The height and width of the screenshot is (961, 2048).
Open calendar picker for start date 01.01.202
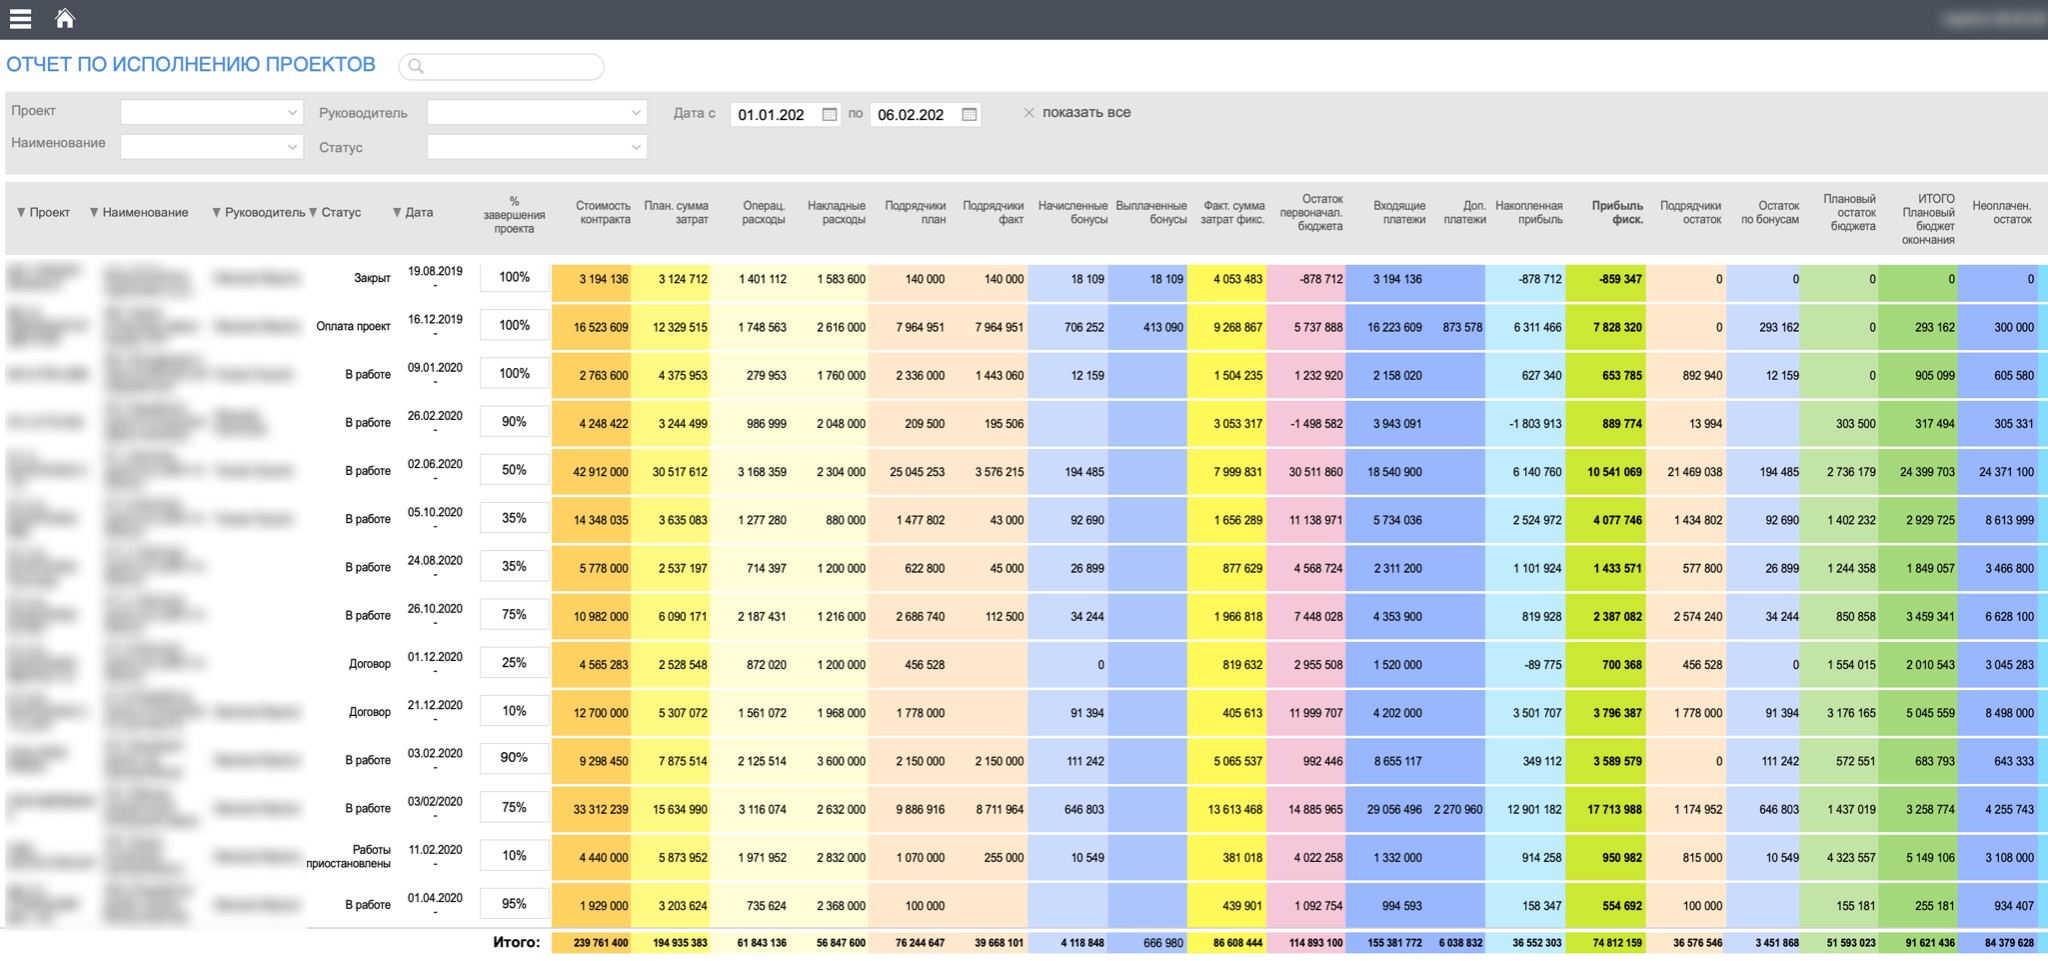click(x=829, y=114)
